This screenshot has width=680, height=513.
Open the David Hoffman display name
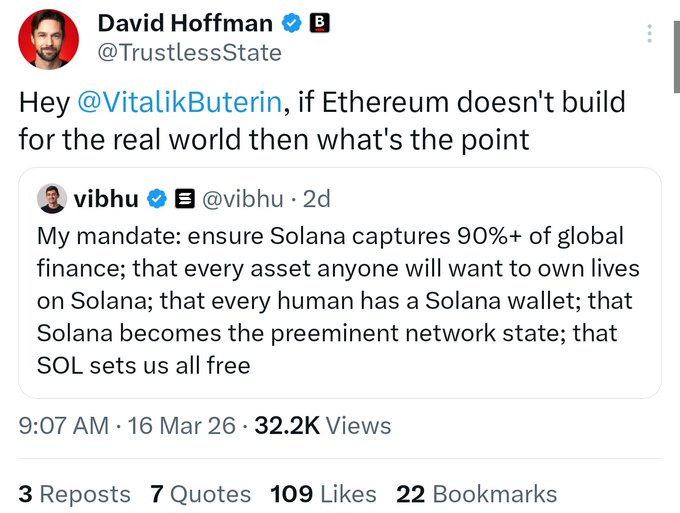185,22
